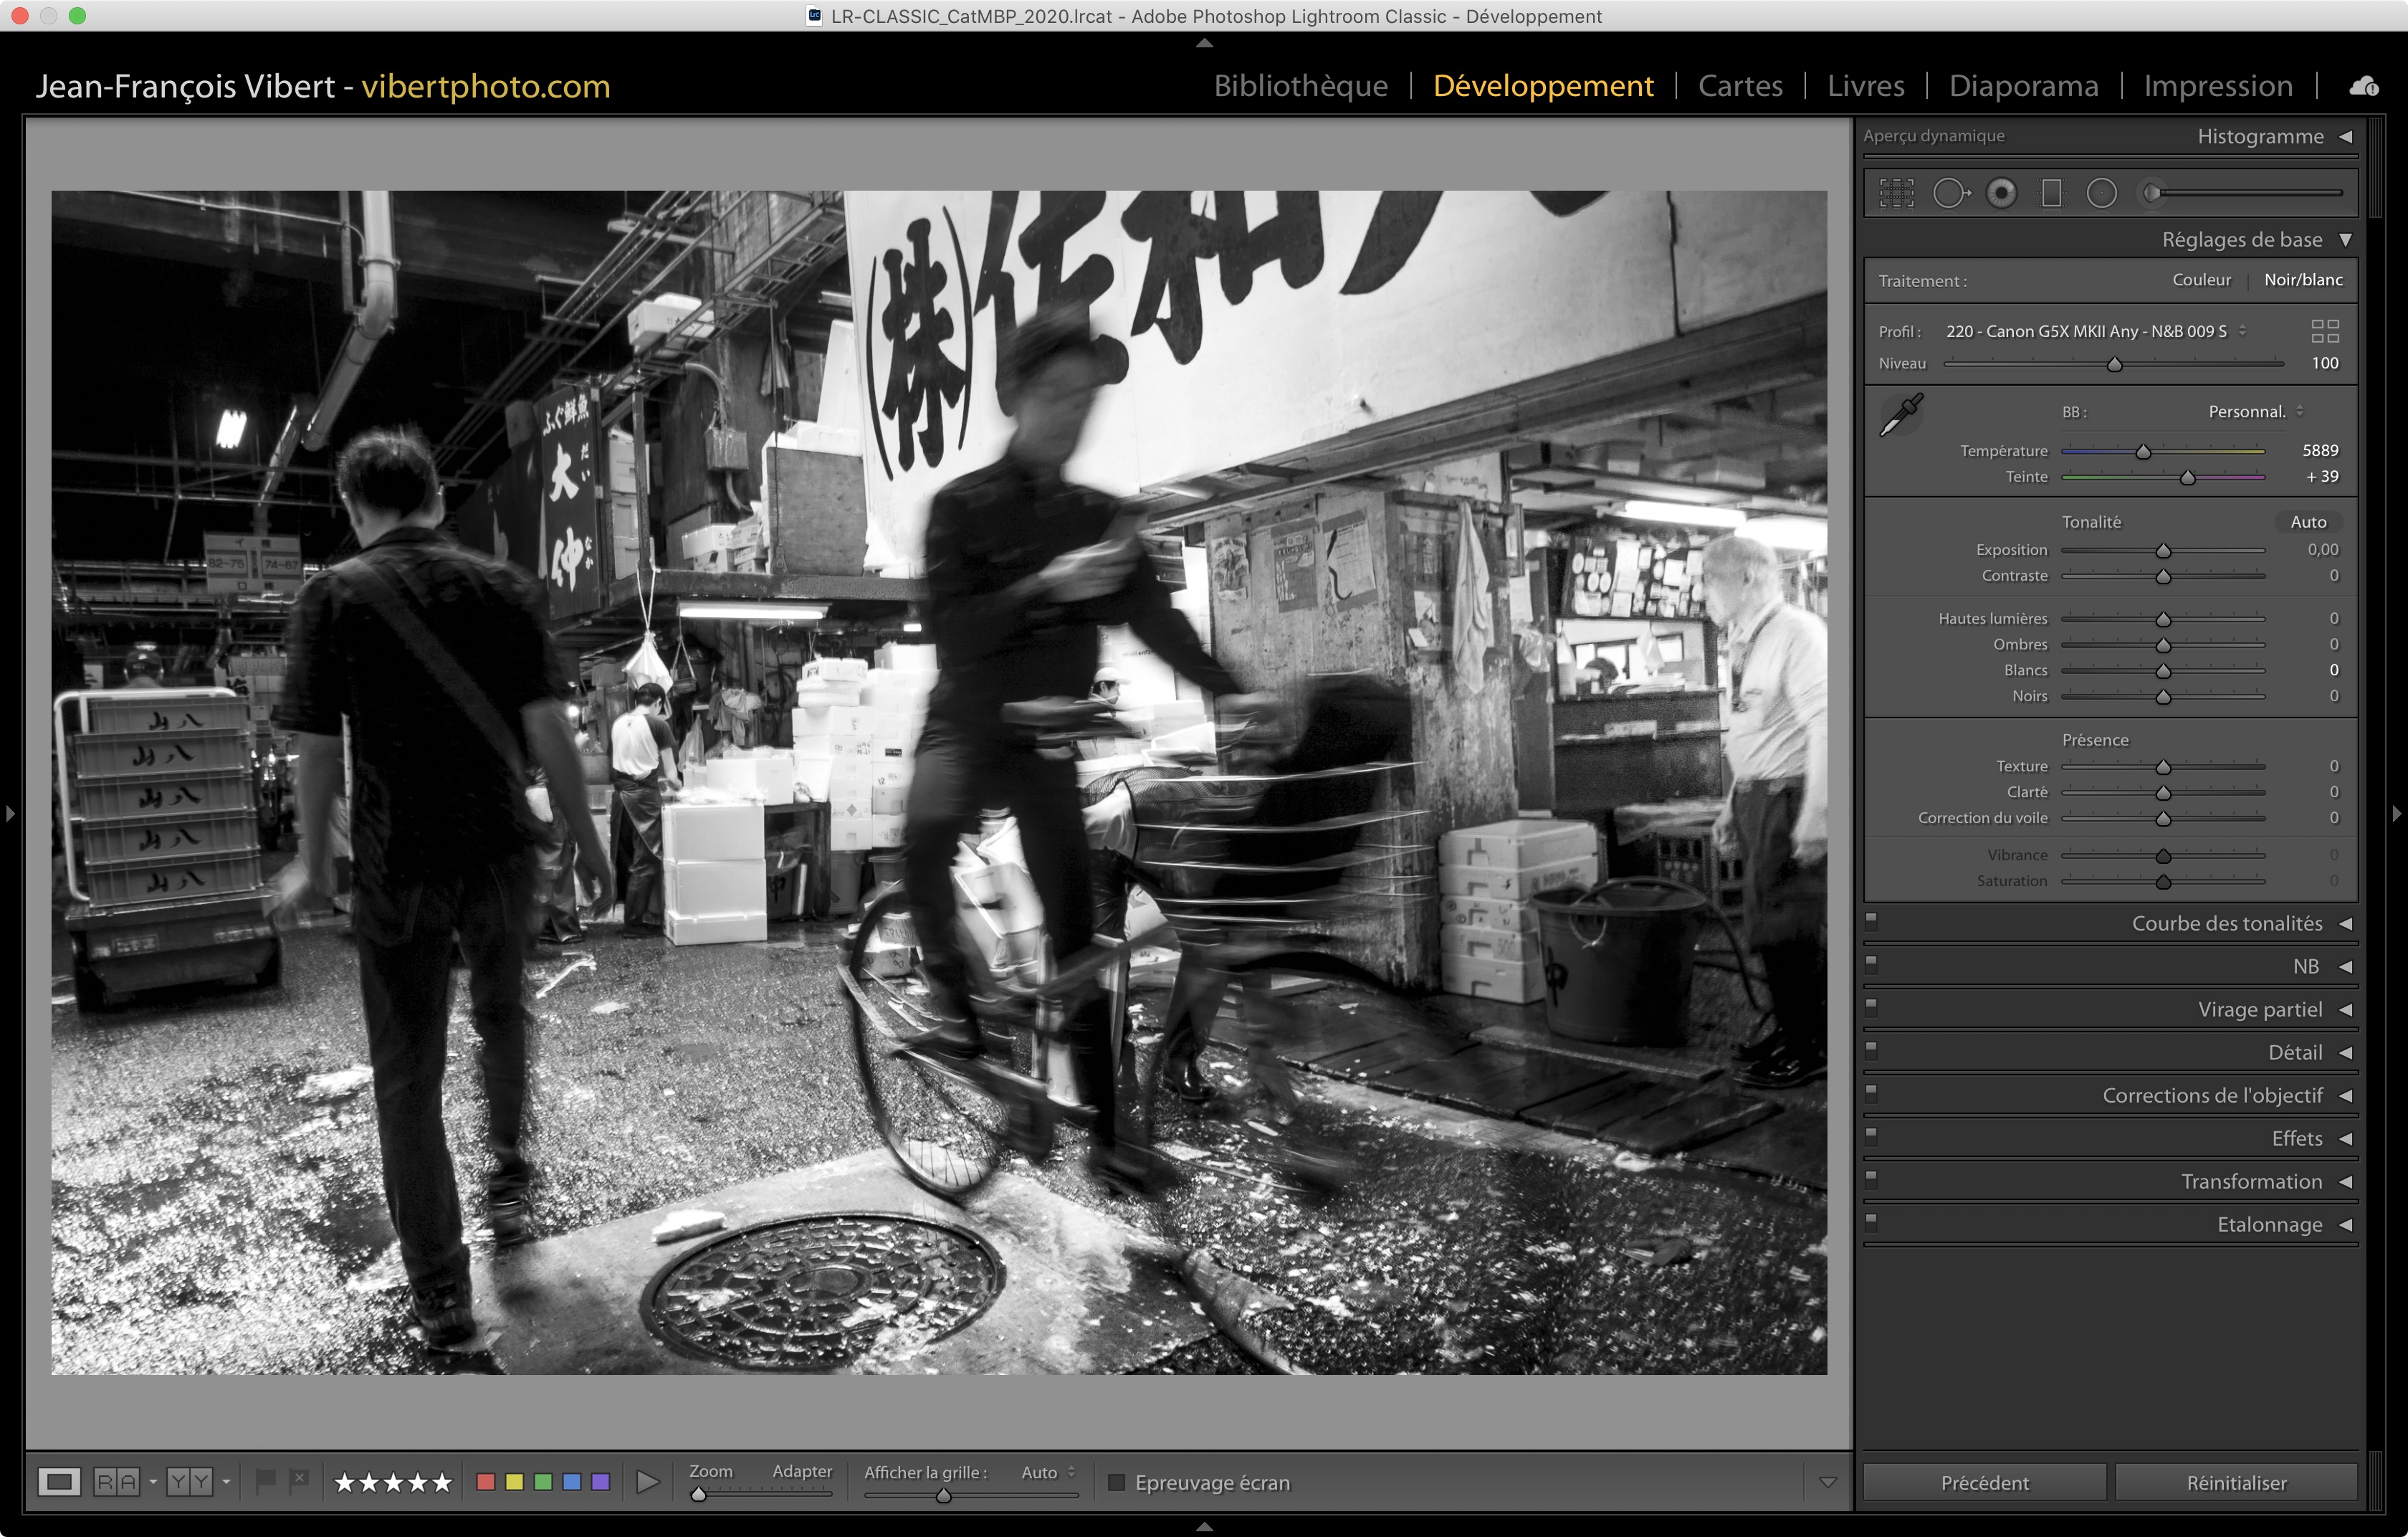The image size is (2408, 1537).
Task: Click the Exposition value field
Action: point(2322,550)
